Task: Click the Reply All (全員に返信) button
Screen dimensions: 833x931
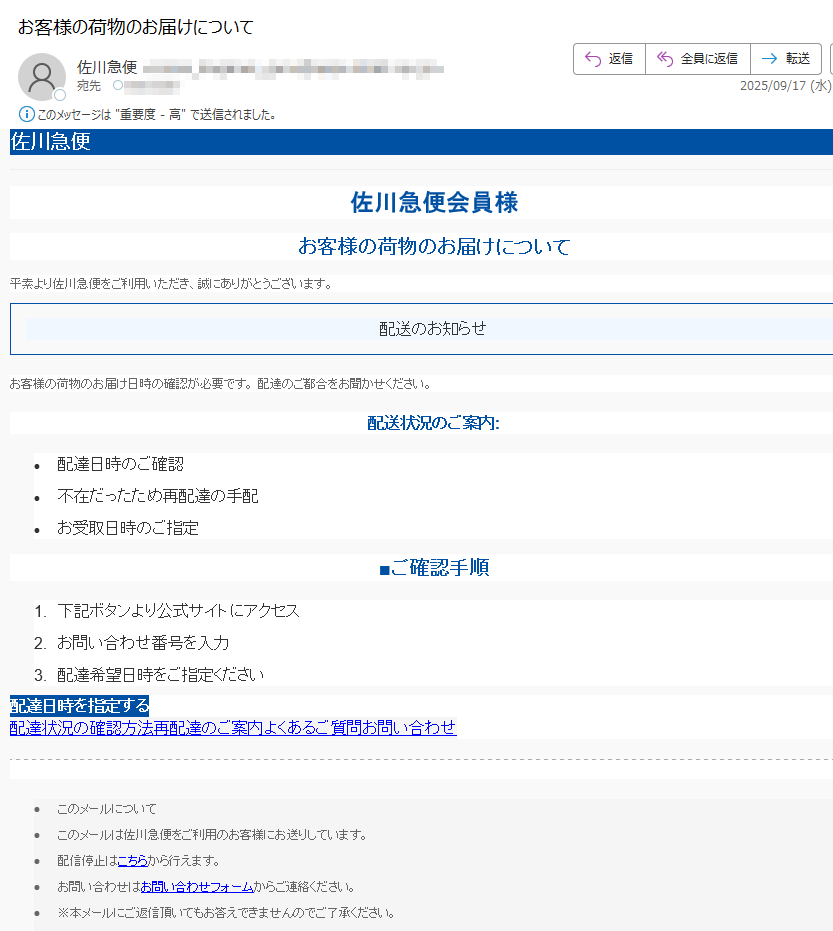Action: point(698,59)
